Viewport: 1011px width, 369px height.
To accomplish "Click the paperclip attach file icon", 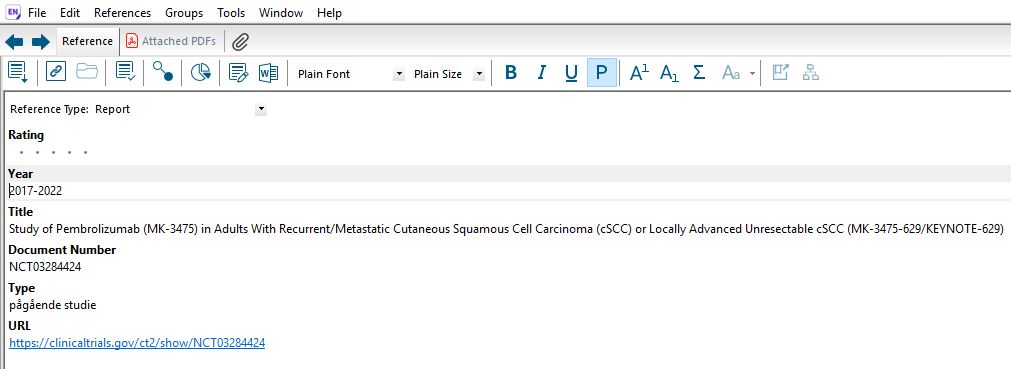I will 240,42.
